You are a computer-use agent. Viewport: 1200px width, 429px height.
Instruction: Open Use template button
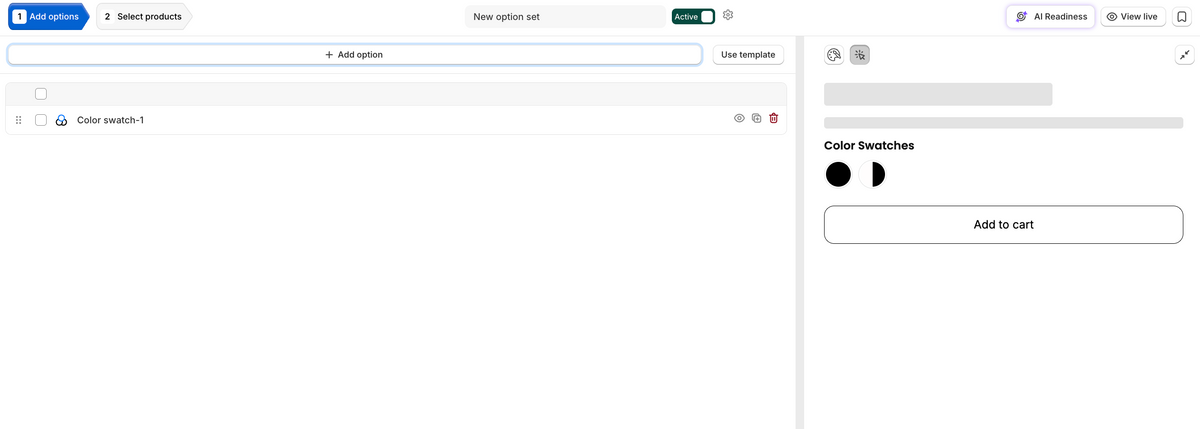(x=748, y=55)
